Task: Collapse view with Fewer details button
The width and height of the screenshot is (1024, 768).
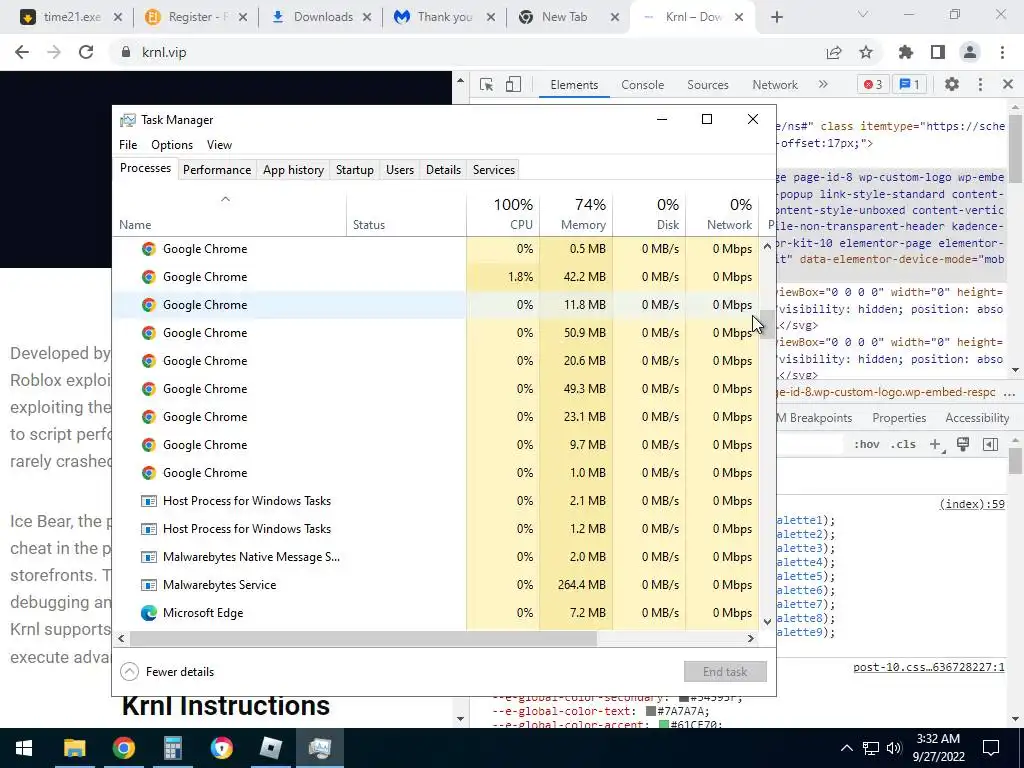Action: (x=167, y=671)
